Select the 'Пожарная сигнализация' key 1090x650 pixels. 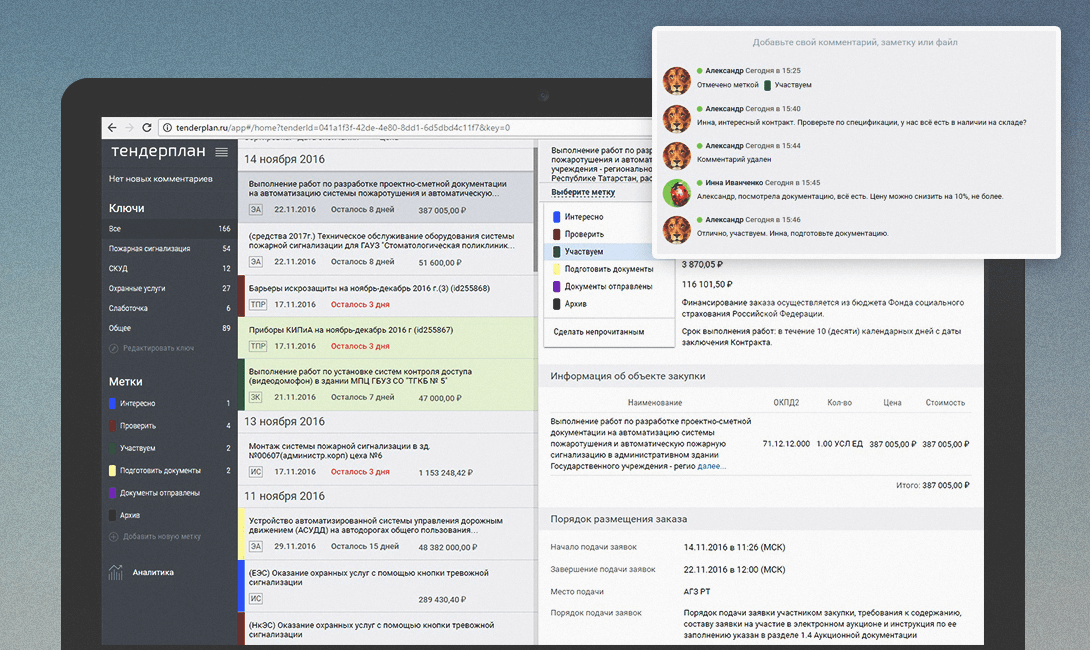tap(170, 248)
